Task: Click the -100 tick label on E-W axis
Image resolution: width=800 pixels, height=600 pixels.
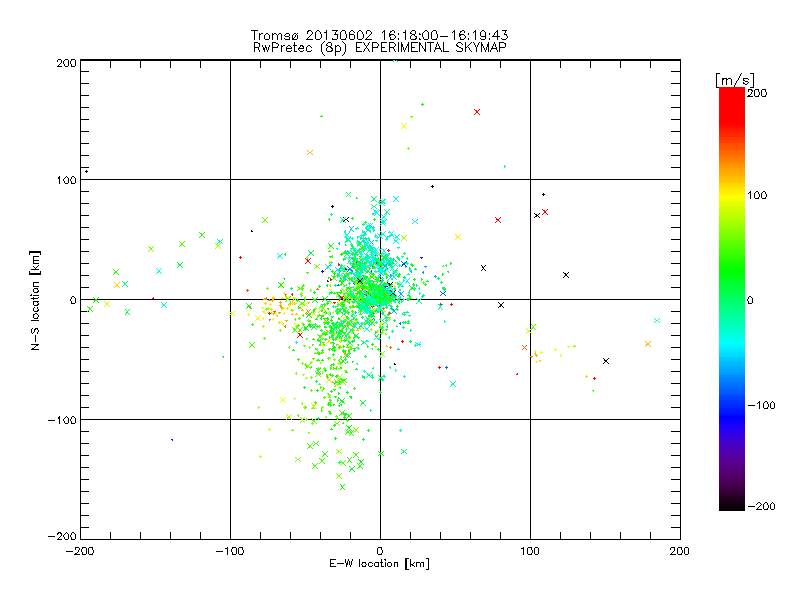Action: tap(230, 552)
